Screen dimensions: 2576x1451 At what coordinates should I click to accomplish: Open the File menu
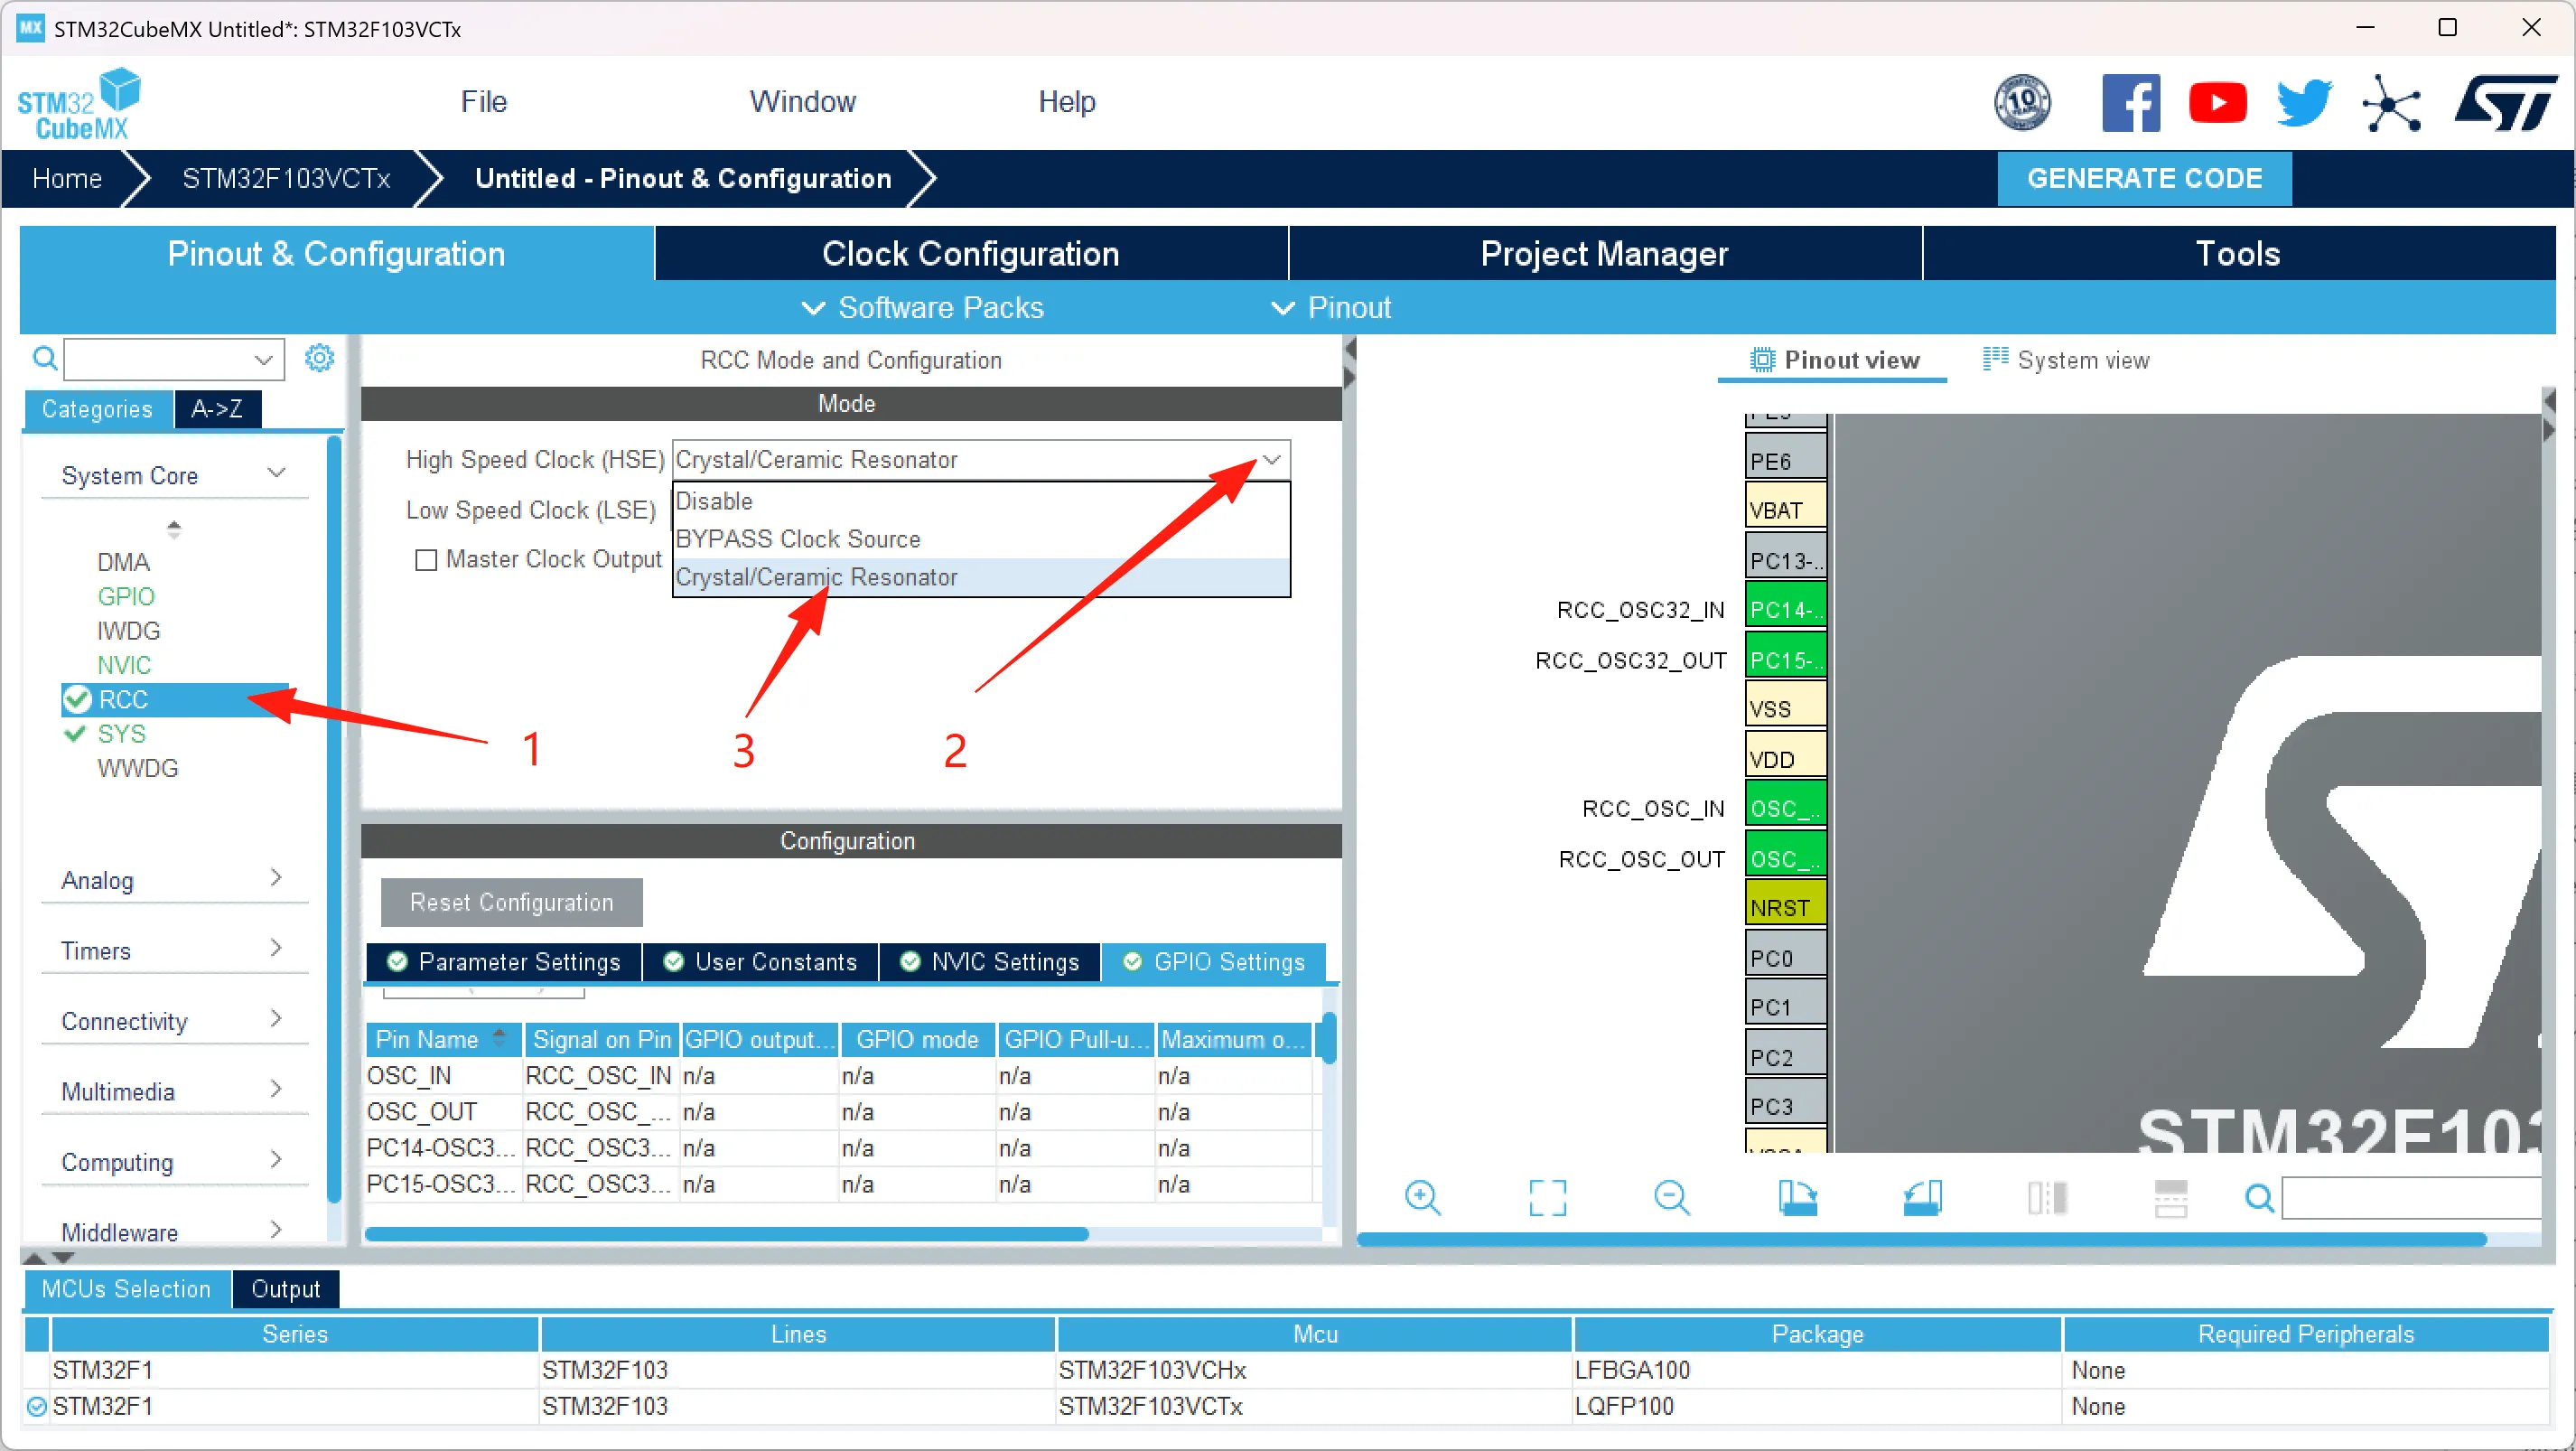pyautogui.click(x=483, y=101)
